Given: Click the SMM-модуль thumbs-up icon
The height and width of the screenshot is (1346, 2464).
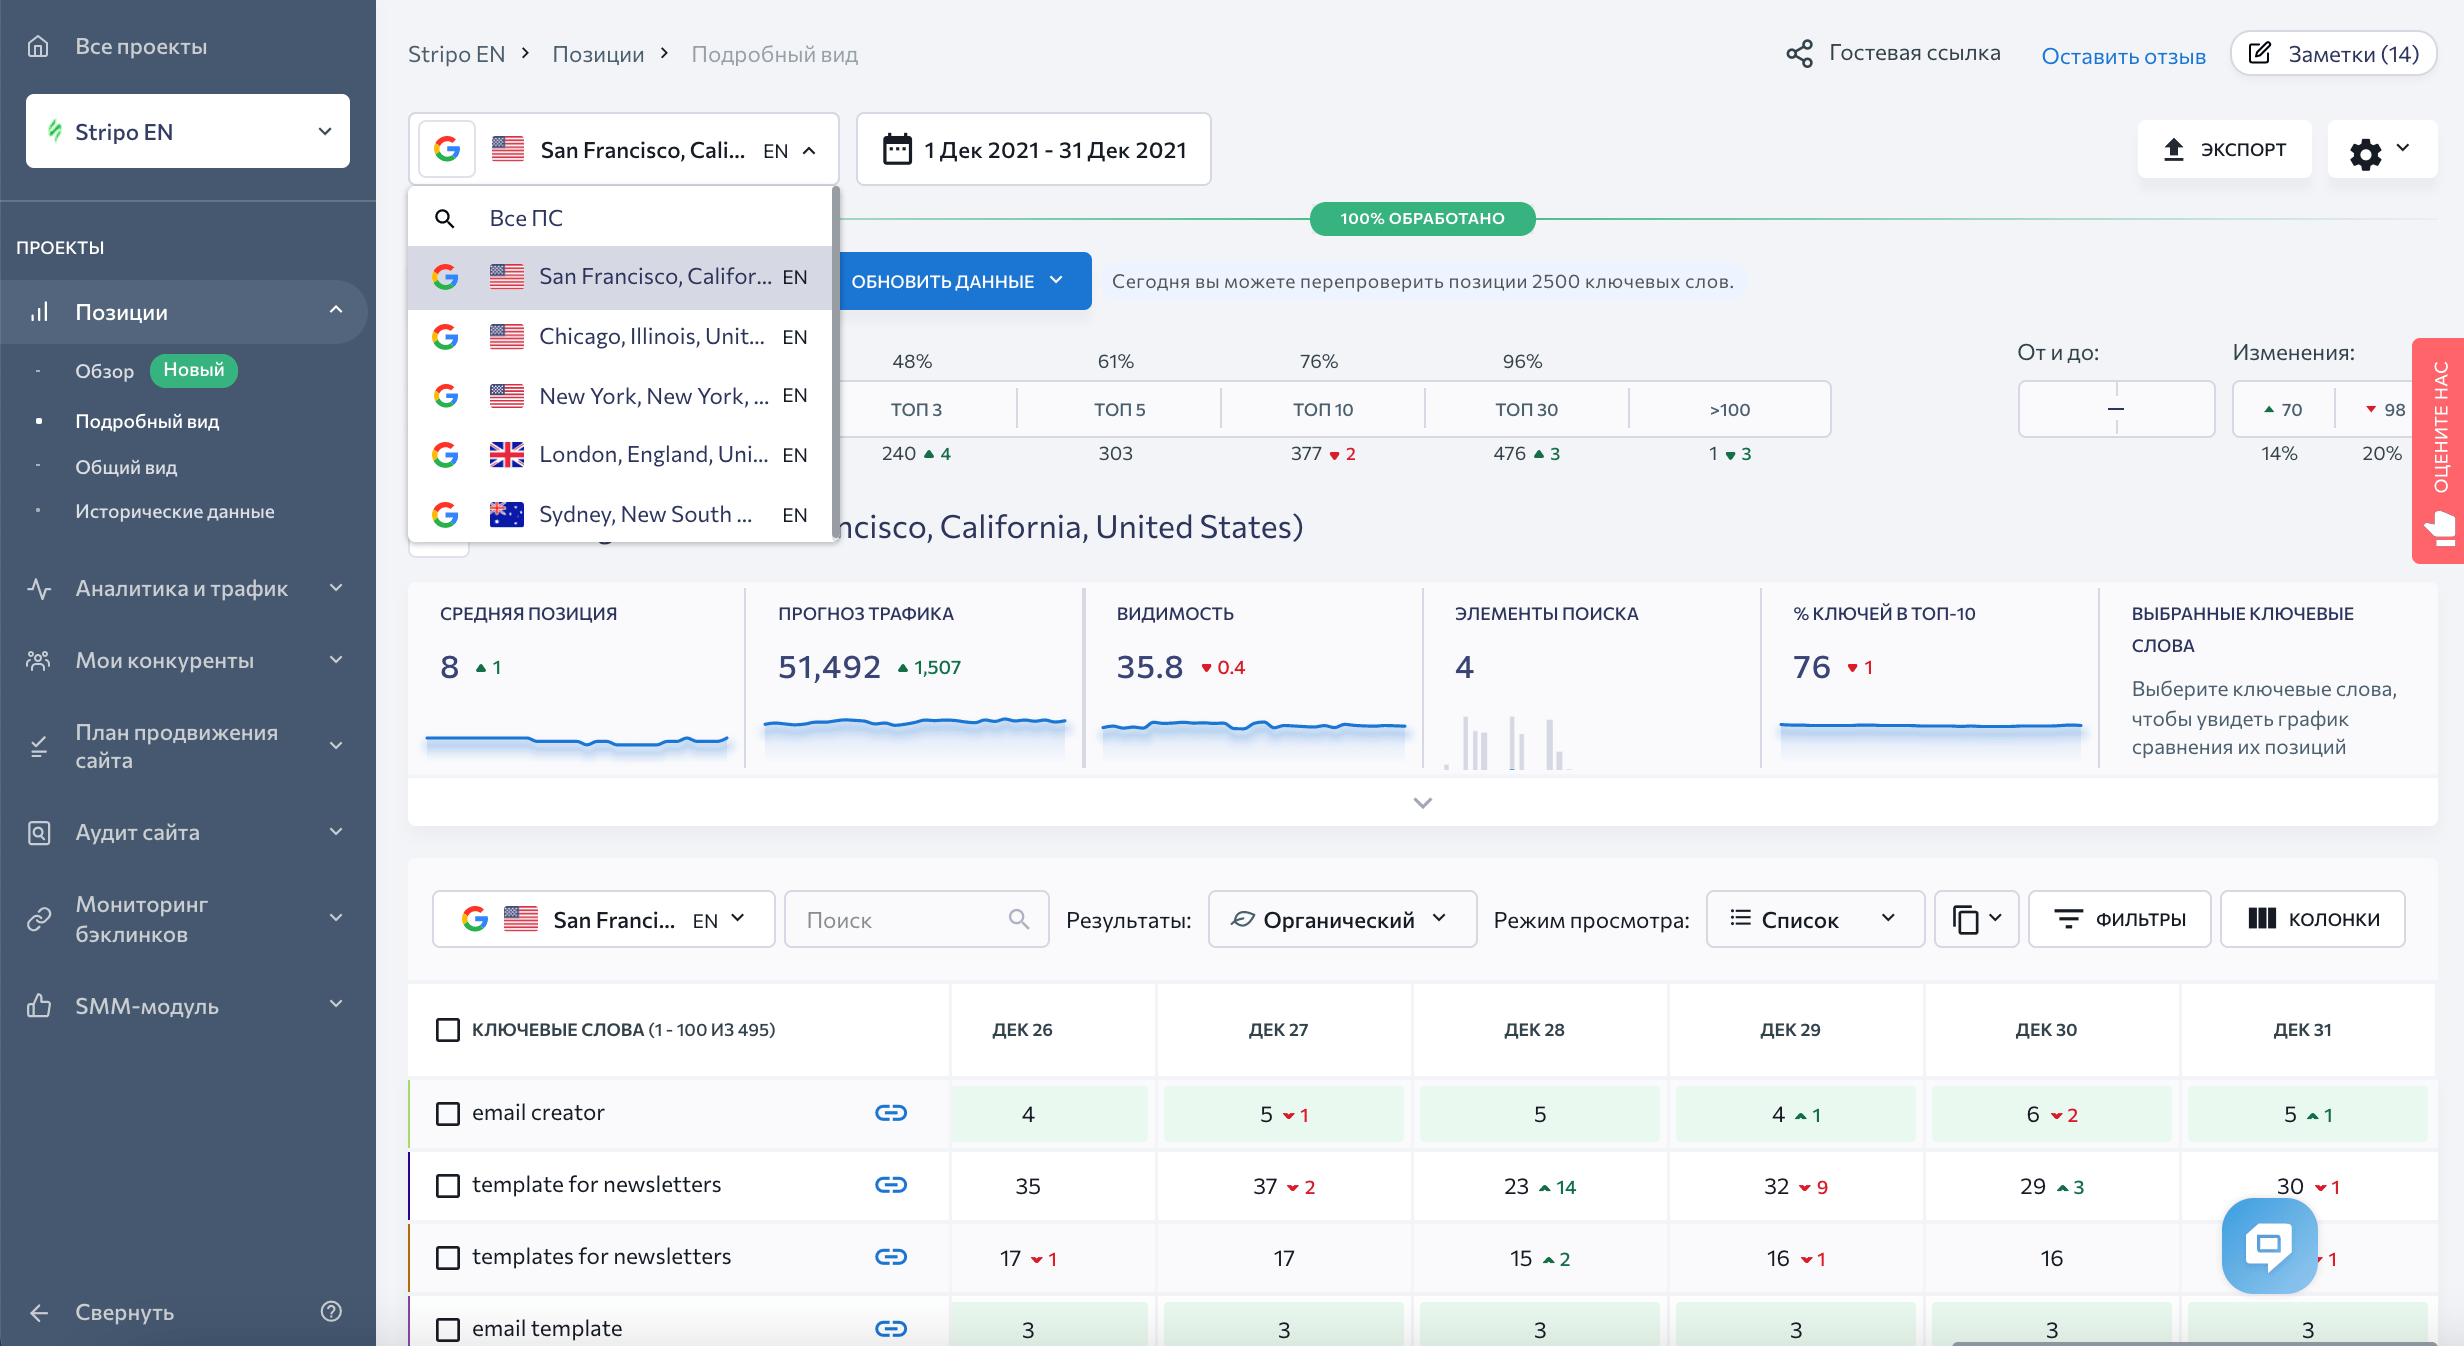Looking at the screenshot, I should (39, 1005).
